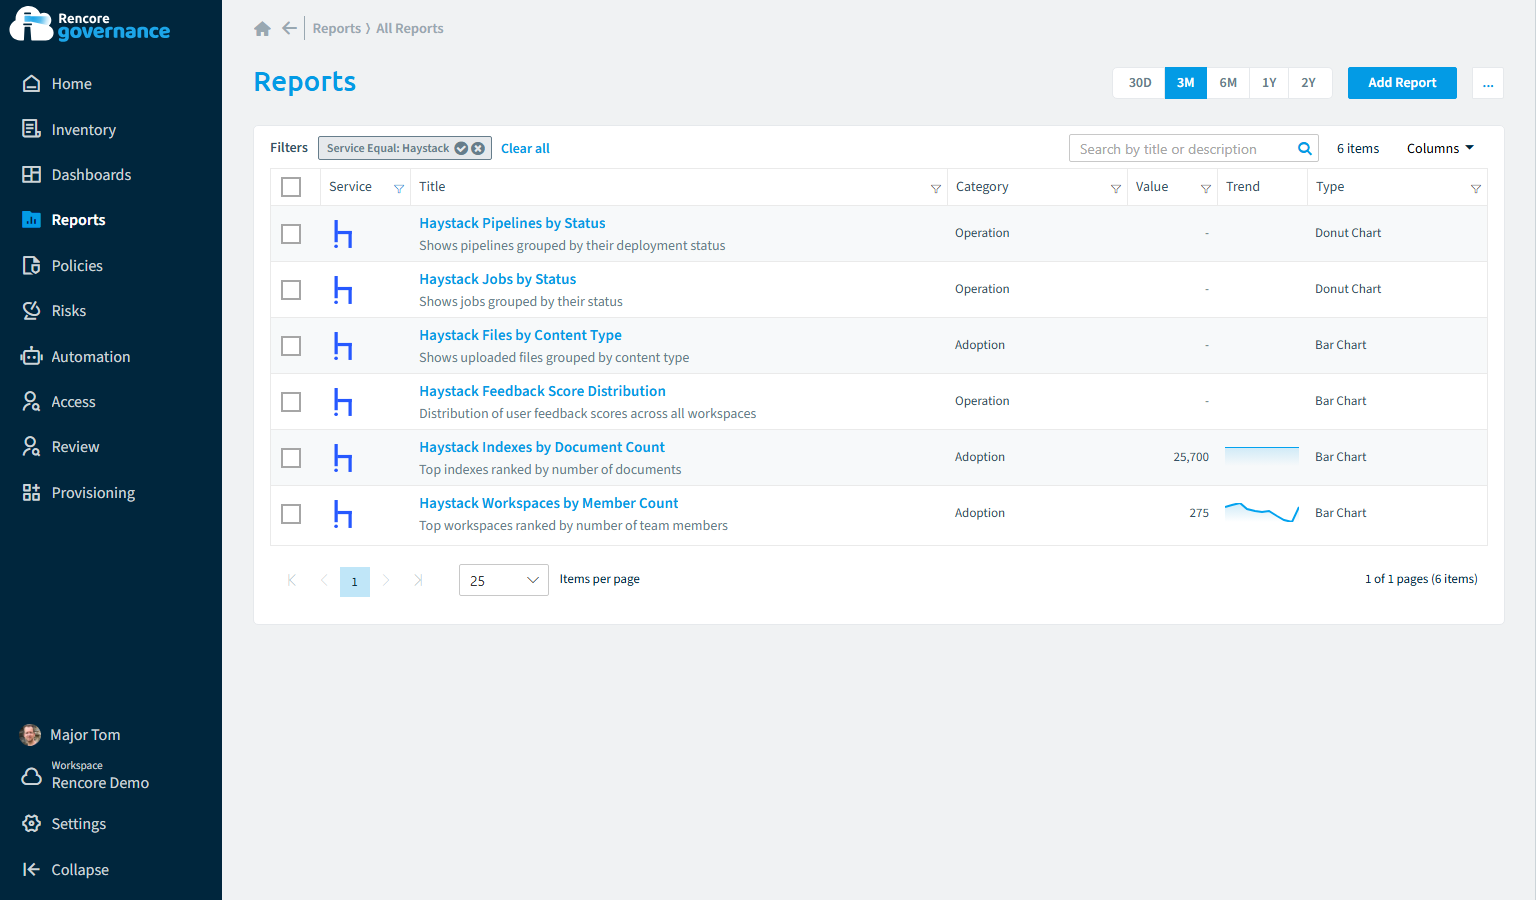Image resolution: width=1536 pixels, height=900 pixels.
Task: Collapse the sidebar using the arrow icon
Action: 32,870
